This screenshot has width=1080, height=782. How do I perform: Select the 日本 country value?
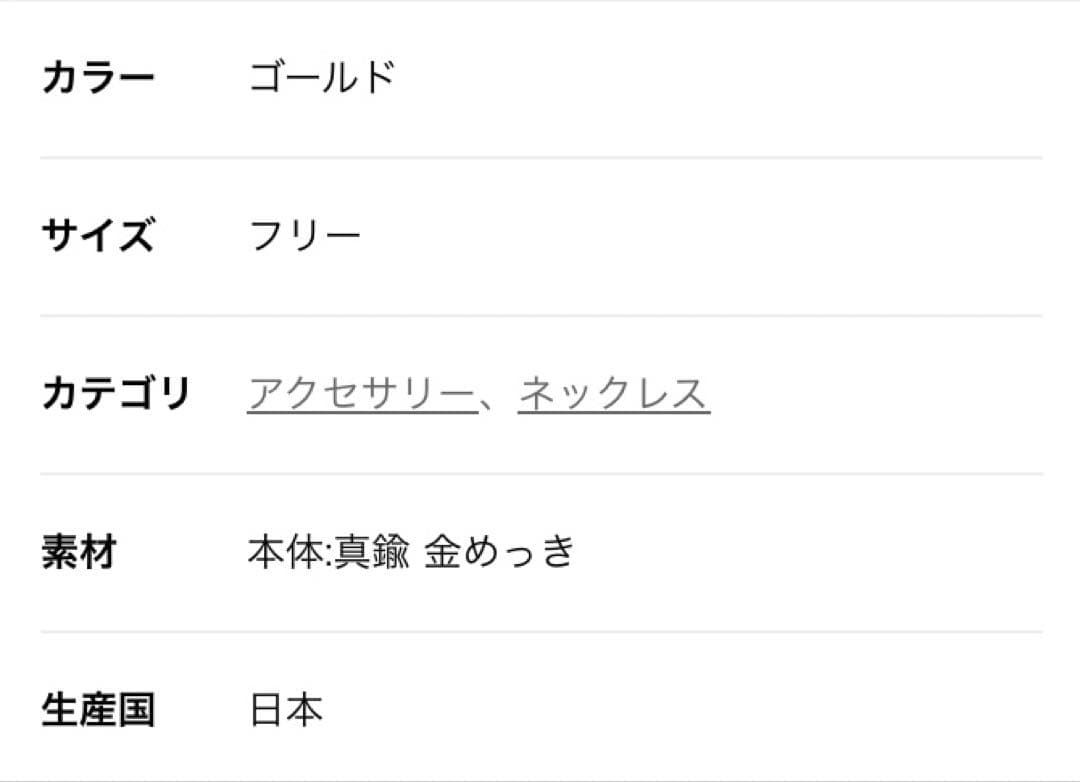(286, 710)
